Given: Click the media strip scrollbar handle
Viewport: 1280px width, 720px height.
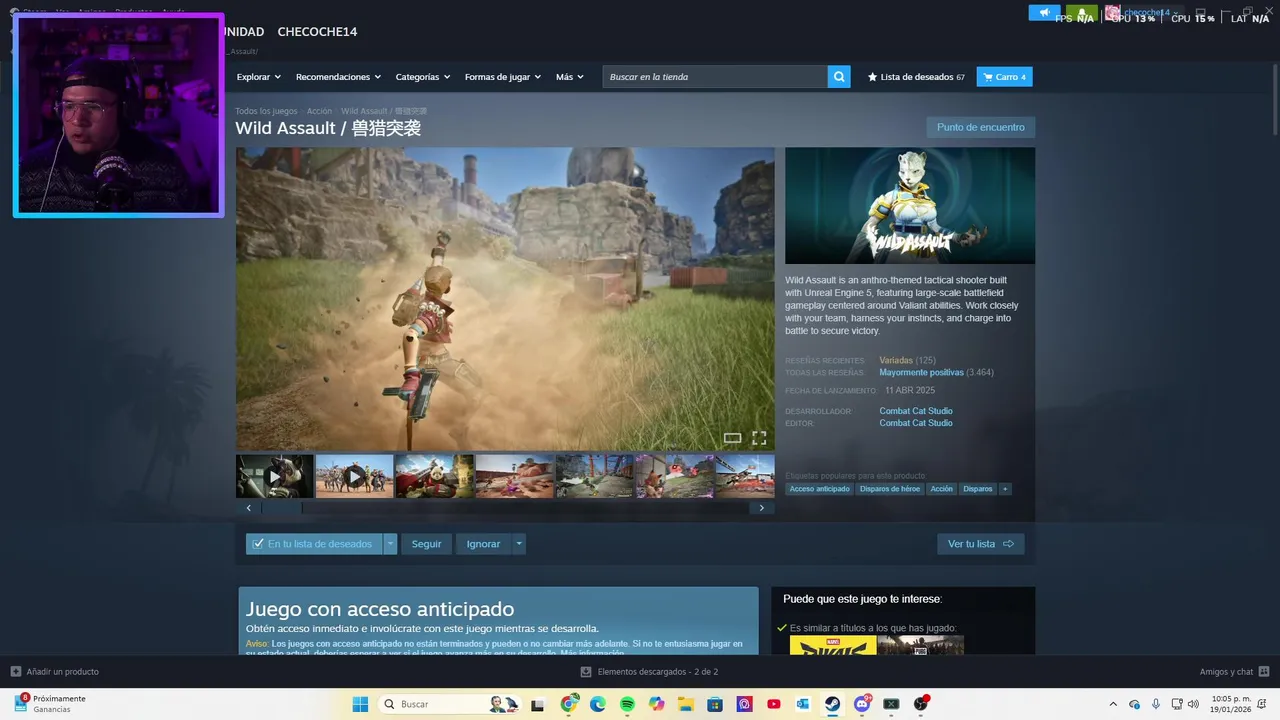Looking at the screenshot, I should pyautogui.click(x=282, y=508).
